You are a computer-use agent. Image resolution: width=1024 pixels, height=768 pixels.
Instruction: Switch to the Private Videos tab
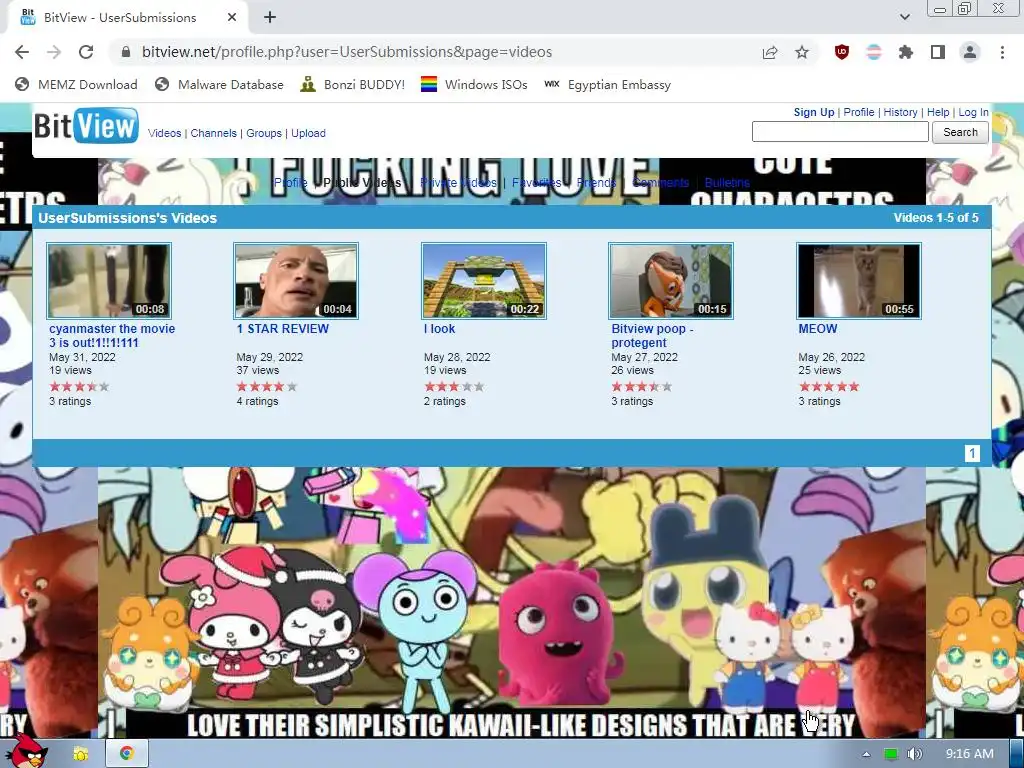click(458, 183)
